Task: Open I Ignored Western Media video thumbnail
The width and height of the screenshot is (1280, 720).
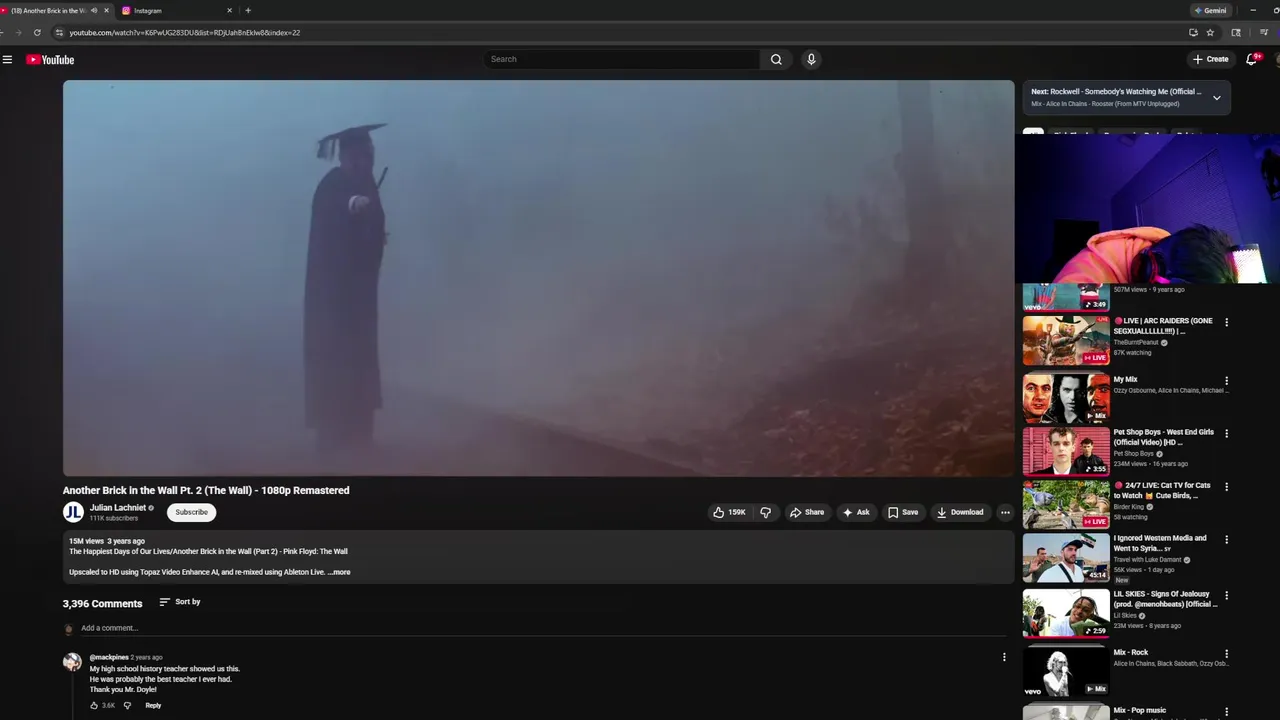Action: tap(1066, 558)
